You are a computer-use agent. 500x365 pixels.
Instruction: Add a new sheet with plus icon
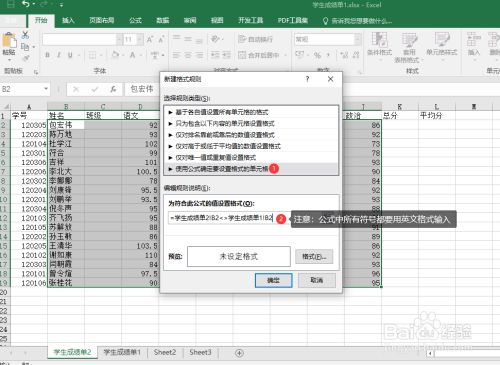click(239, 353)
